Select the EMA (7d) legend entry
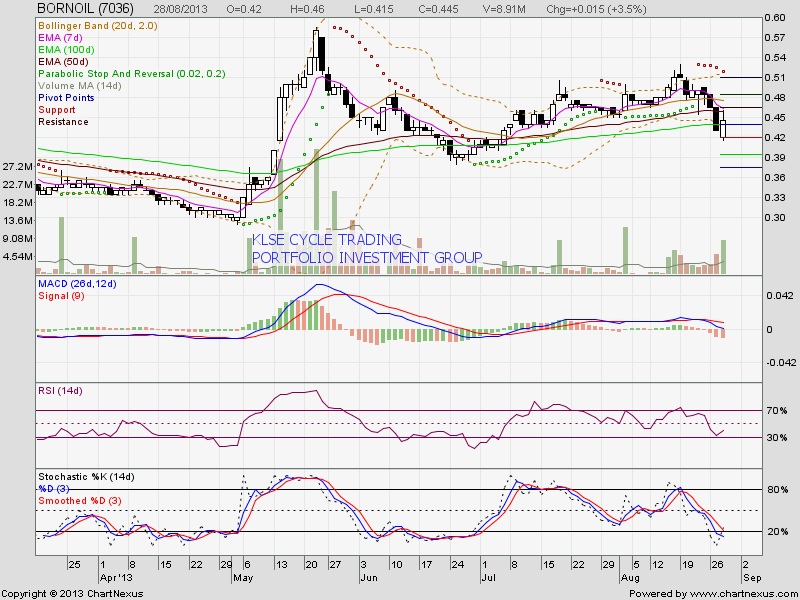 coord(60,38)
